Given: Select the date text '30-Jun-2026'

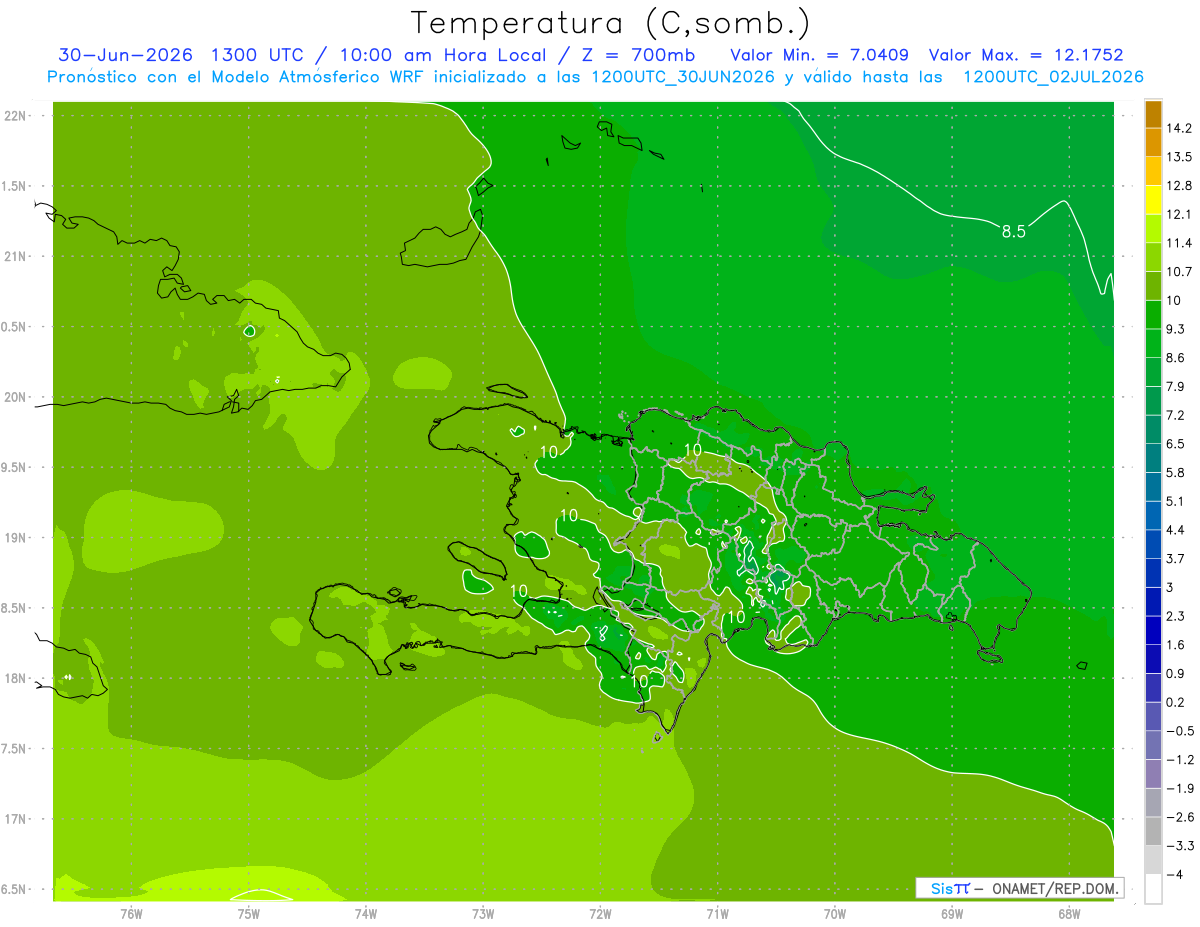Looking at the screenshot, I should coord(125,55).
